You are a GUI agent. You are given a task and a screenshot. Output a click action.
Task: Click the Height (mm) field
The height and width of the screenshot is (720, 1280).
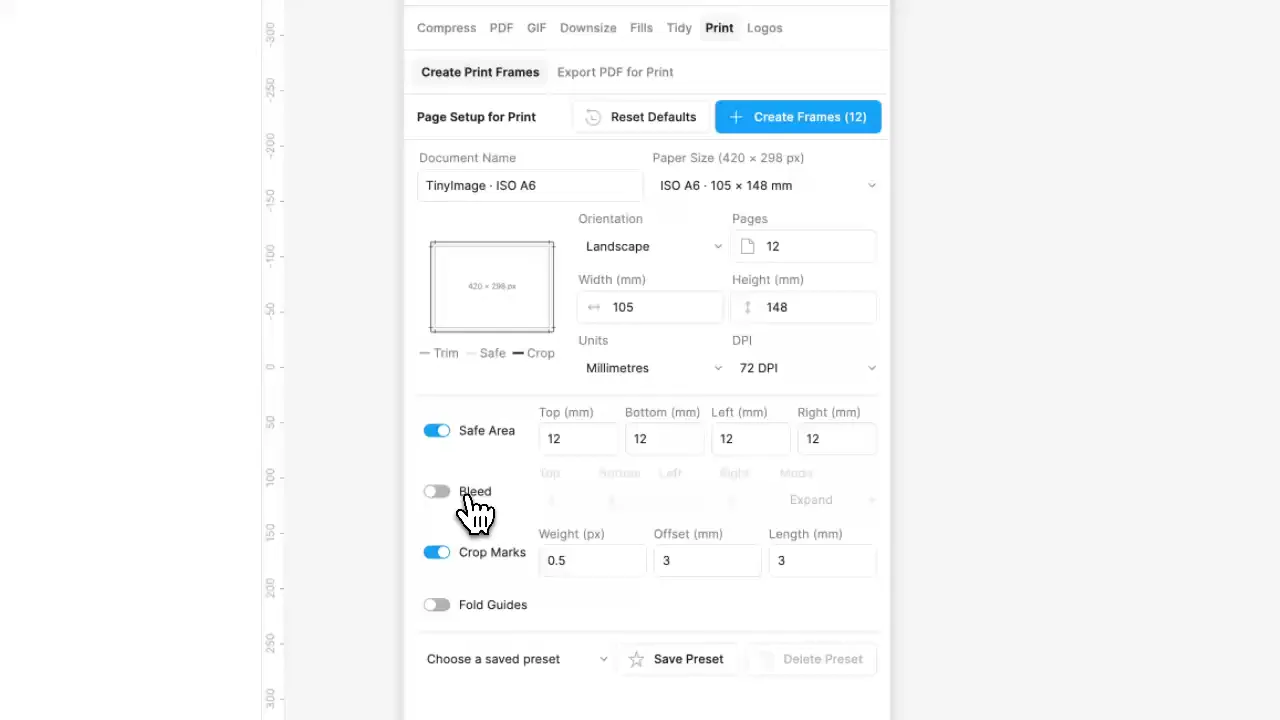[x=804, y=307]
